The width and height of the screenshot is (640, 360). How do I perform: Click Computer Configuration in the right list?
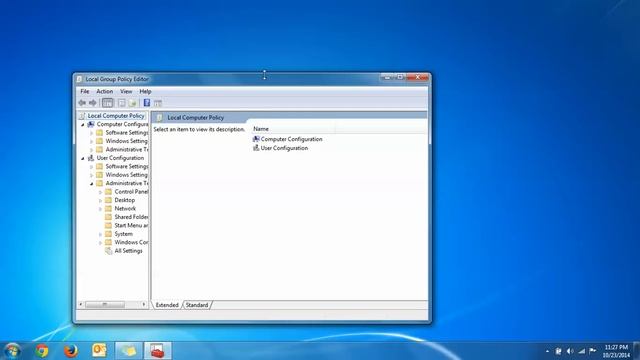tap(291, 139)
